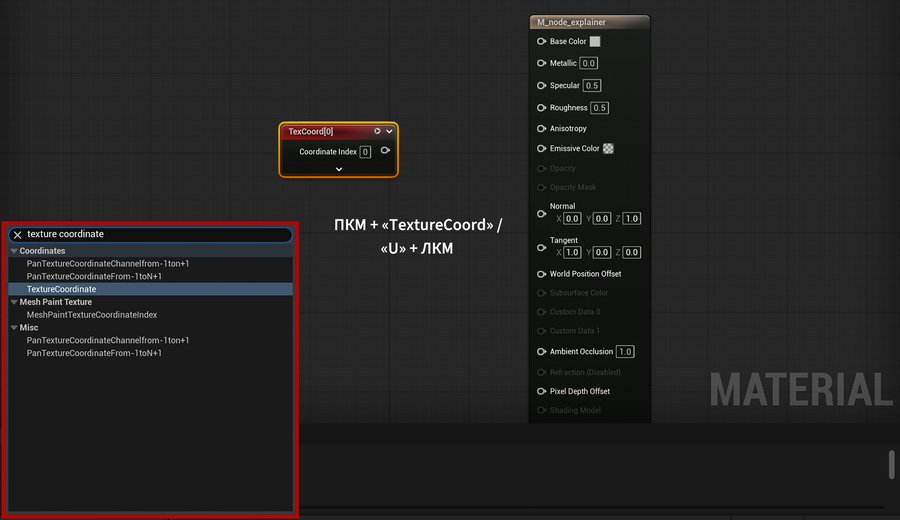Edit the Normal Y value field
The image size is (900, 520).
point(602,219)
